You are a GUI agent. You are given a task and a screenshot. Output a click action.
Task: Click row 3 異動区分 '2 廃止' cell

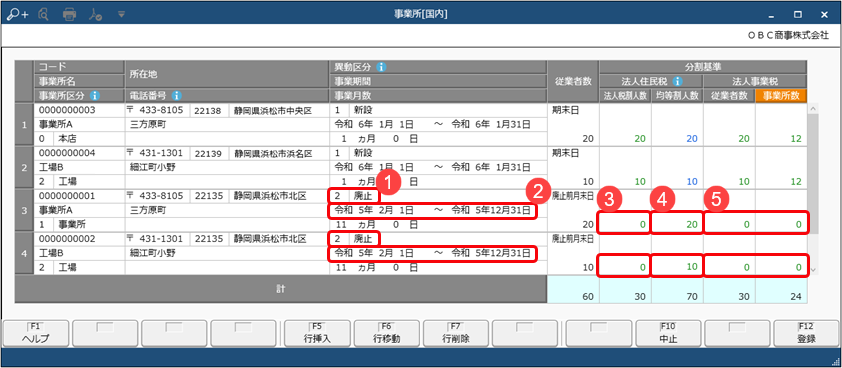[x=354, y=196]
